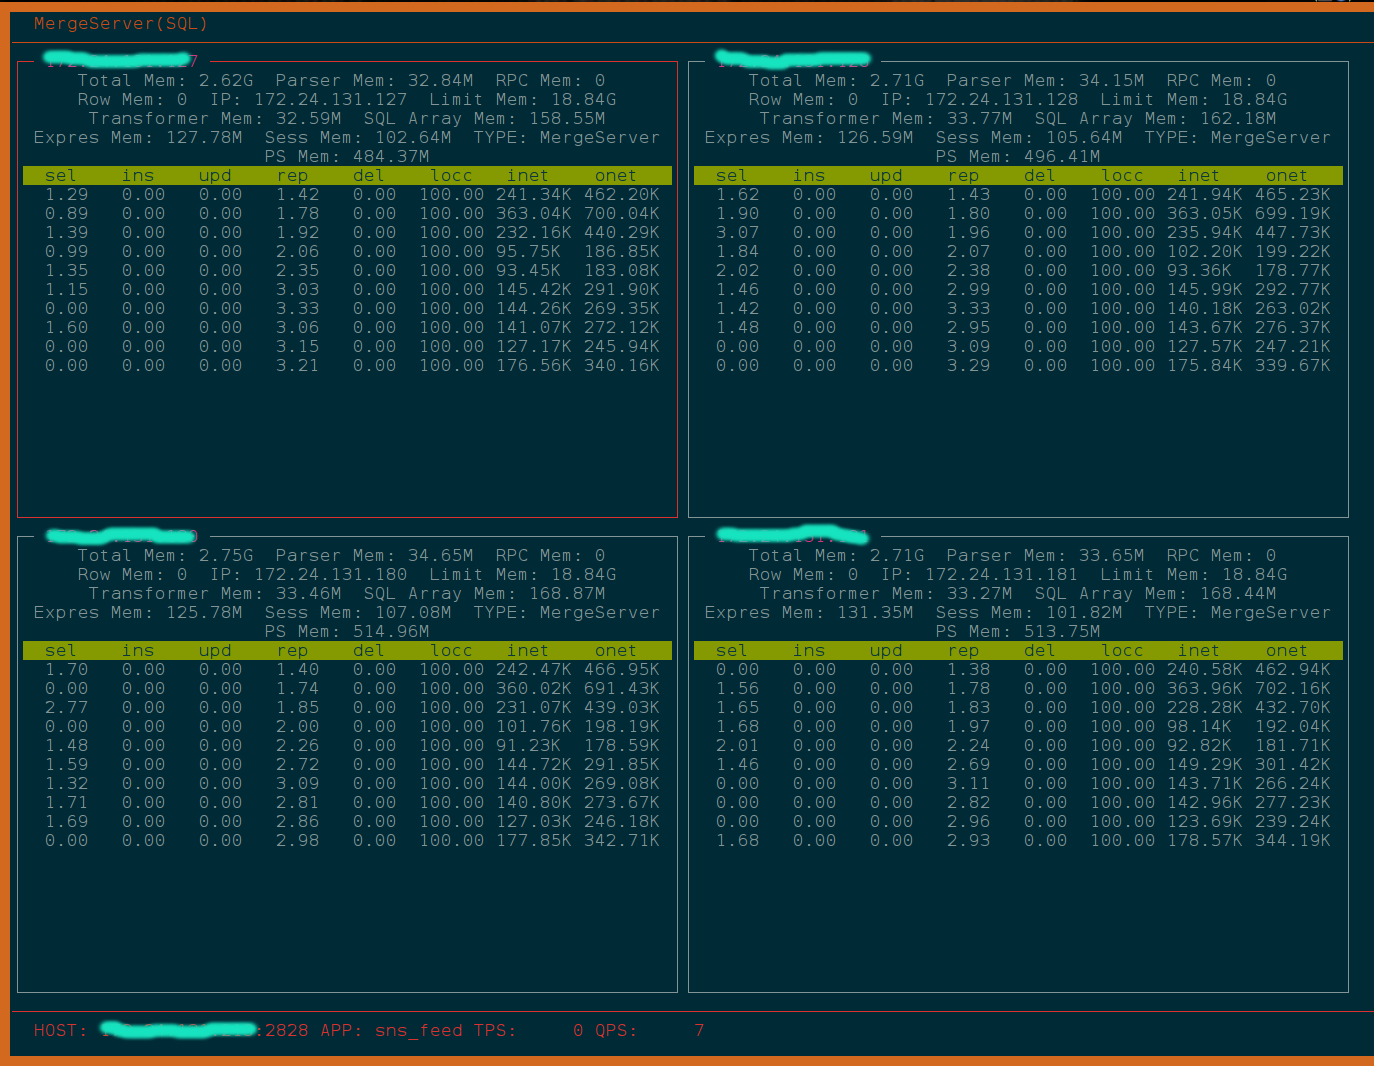This screenshot has height=1066, width=1374.
Task: Click onet value 462.20K
Action: pyautogui.click(x=622, y=194)
